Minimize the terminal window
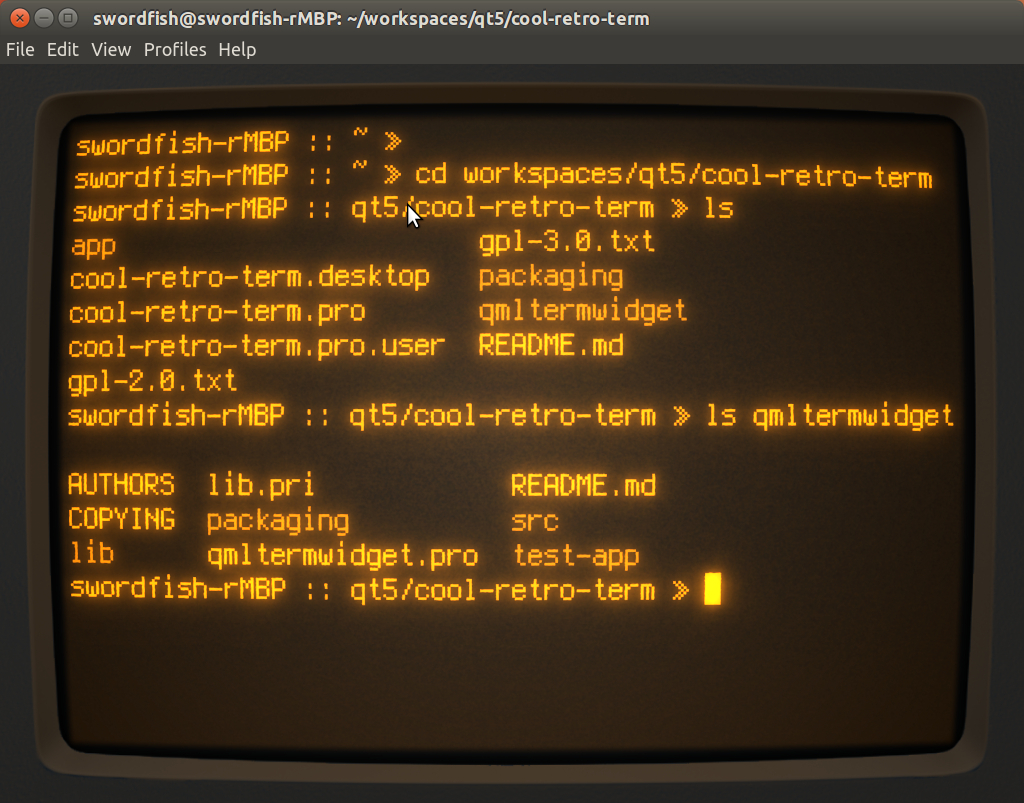 pyautogui.click(x=44, y=18)
